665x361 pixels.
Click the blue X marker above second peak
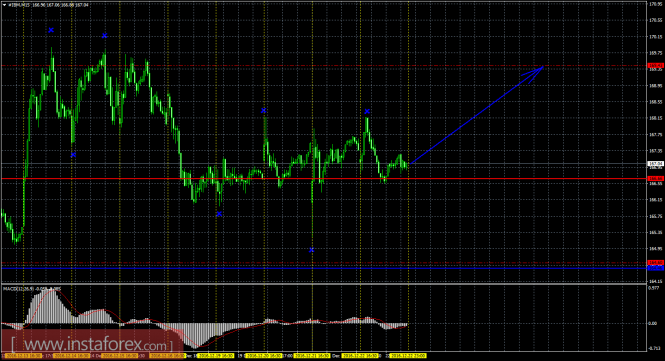tap(105, 36)
